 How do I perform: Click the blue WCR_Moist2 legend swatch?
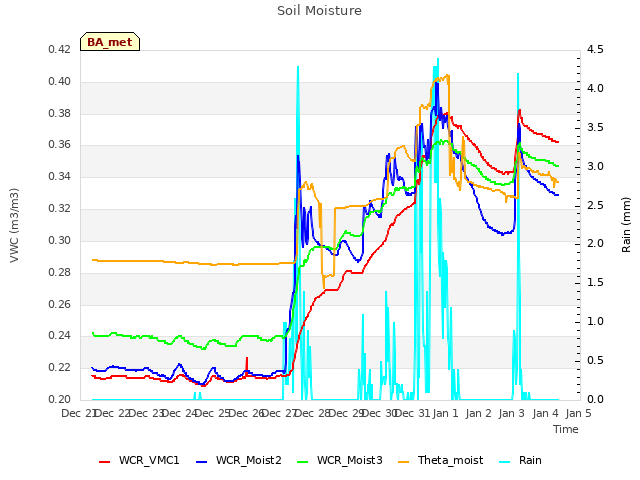[x=202, y=462]
